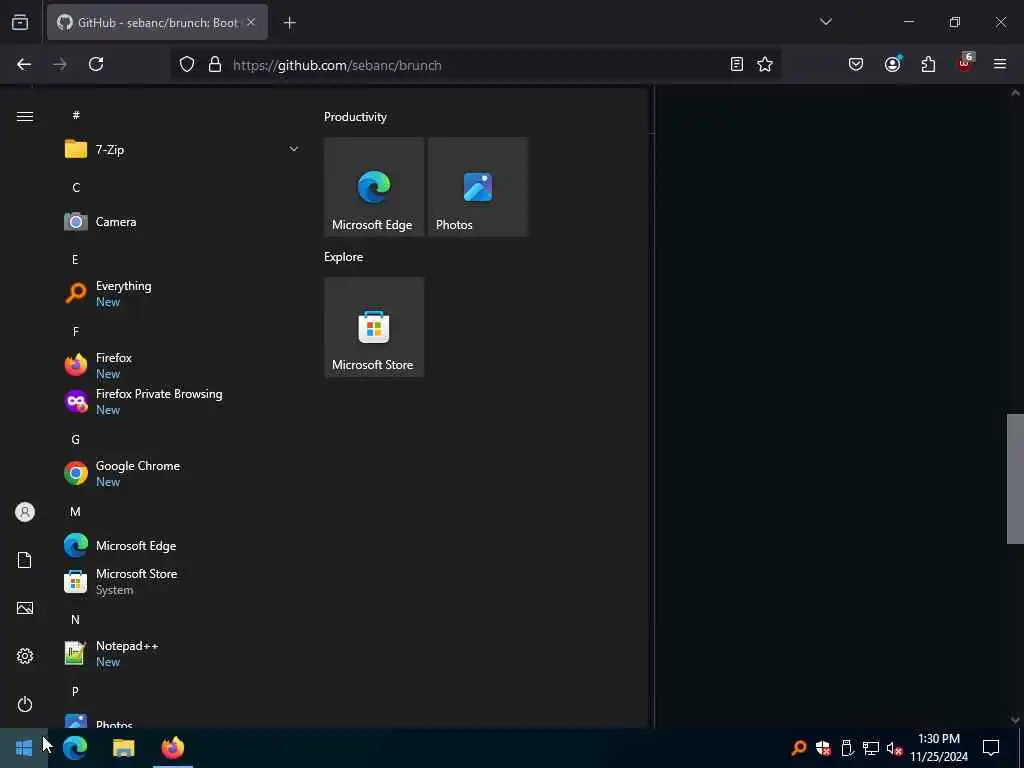1024x768 pixels.
Task: Click the letter G section header
Action: tap(76, 440)
